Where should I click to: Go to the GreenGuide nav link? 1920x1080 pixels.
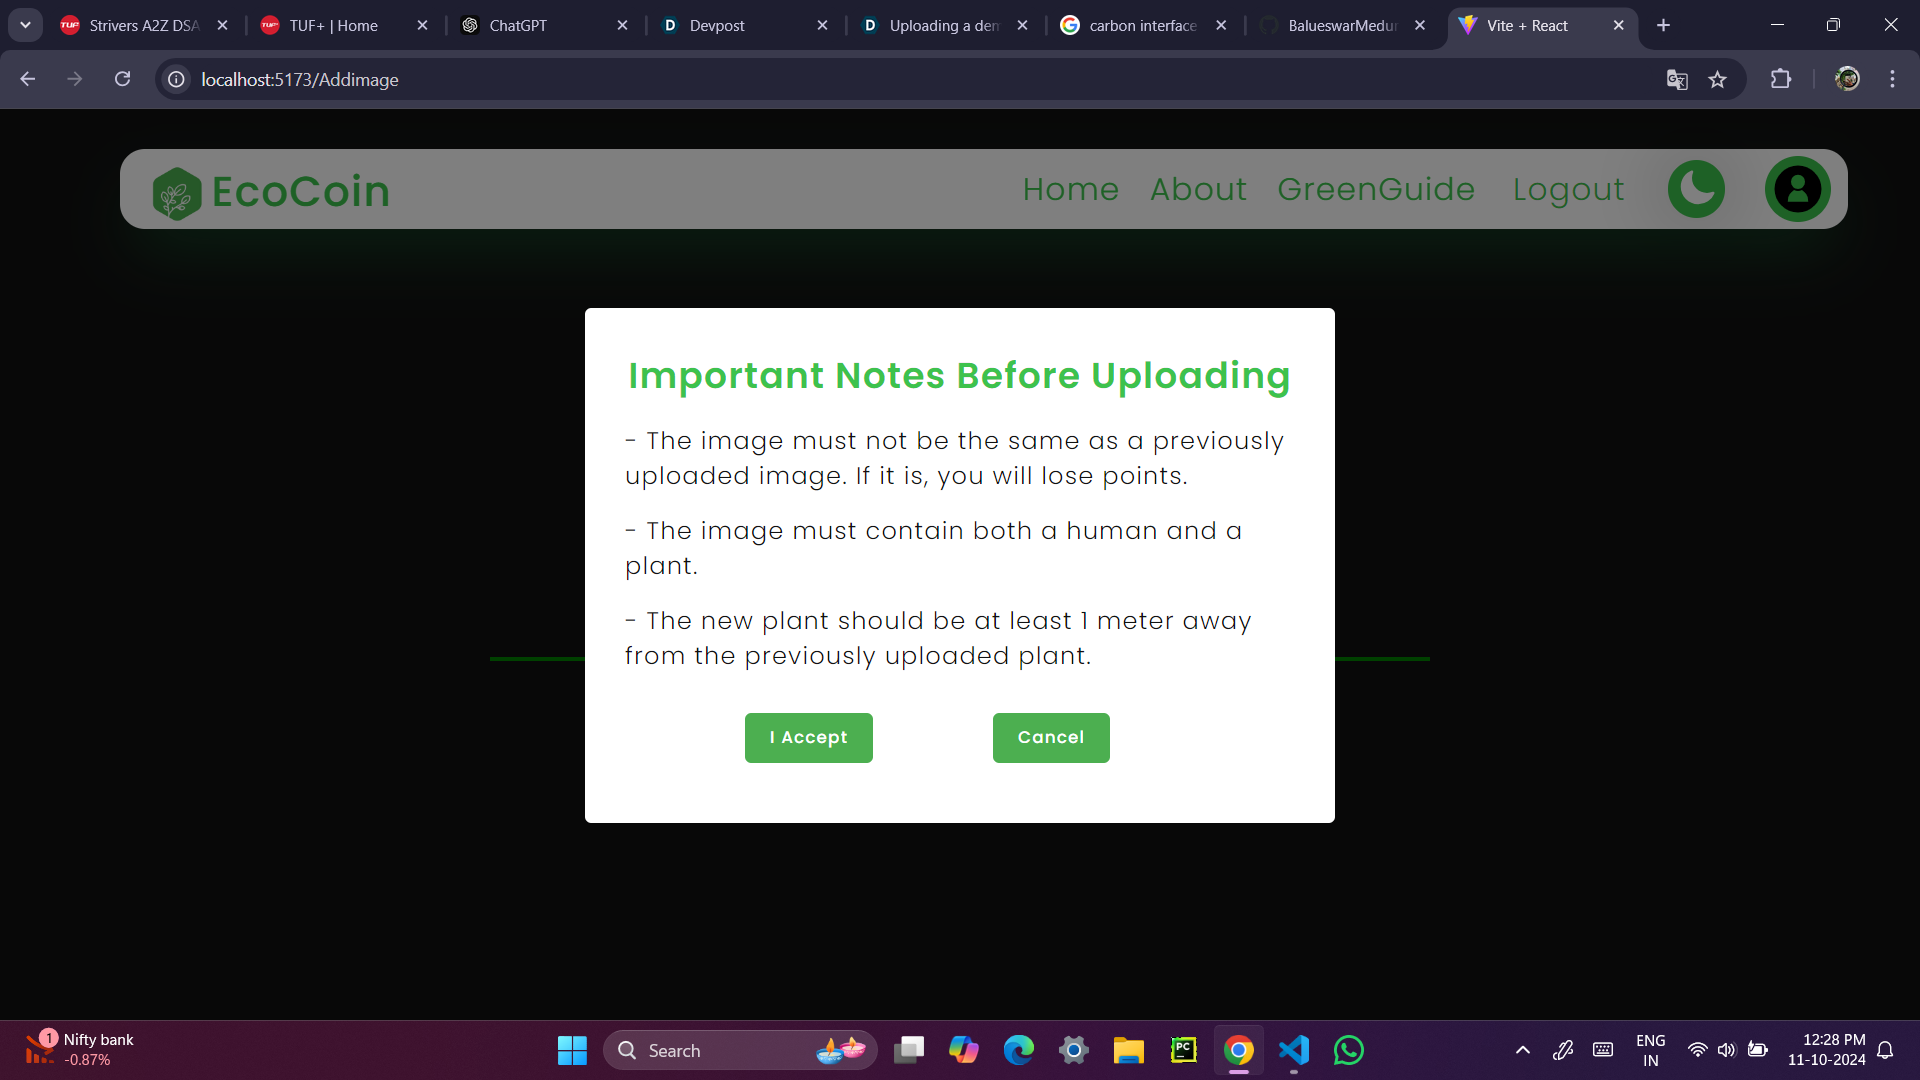[x=1376, y=189]
